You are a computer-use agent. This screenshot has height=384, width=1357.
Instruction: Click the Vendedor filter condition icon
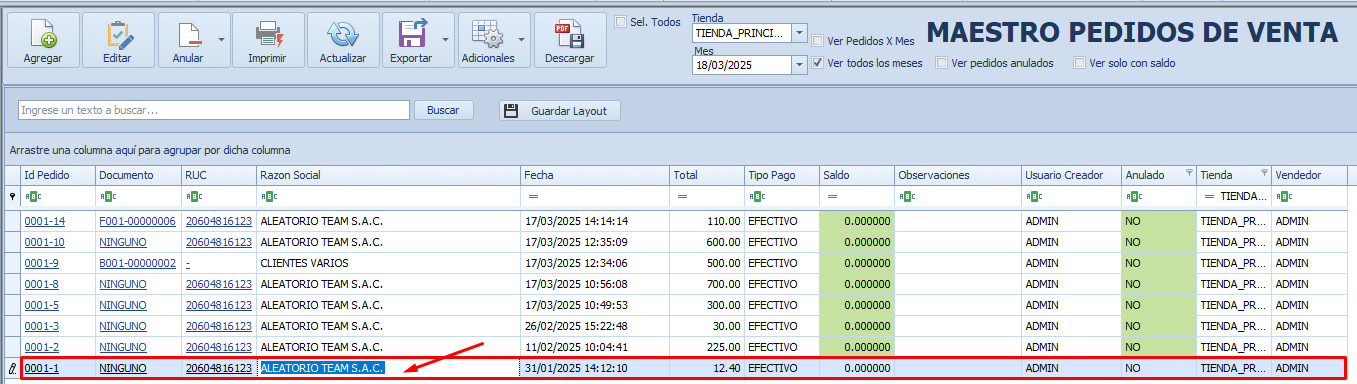click(1284, 197)
